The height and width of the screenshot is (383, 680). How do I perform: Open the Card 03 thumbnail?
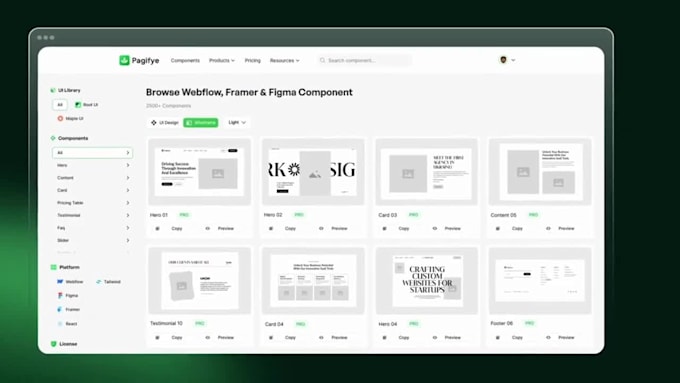click(427, 172)
